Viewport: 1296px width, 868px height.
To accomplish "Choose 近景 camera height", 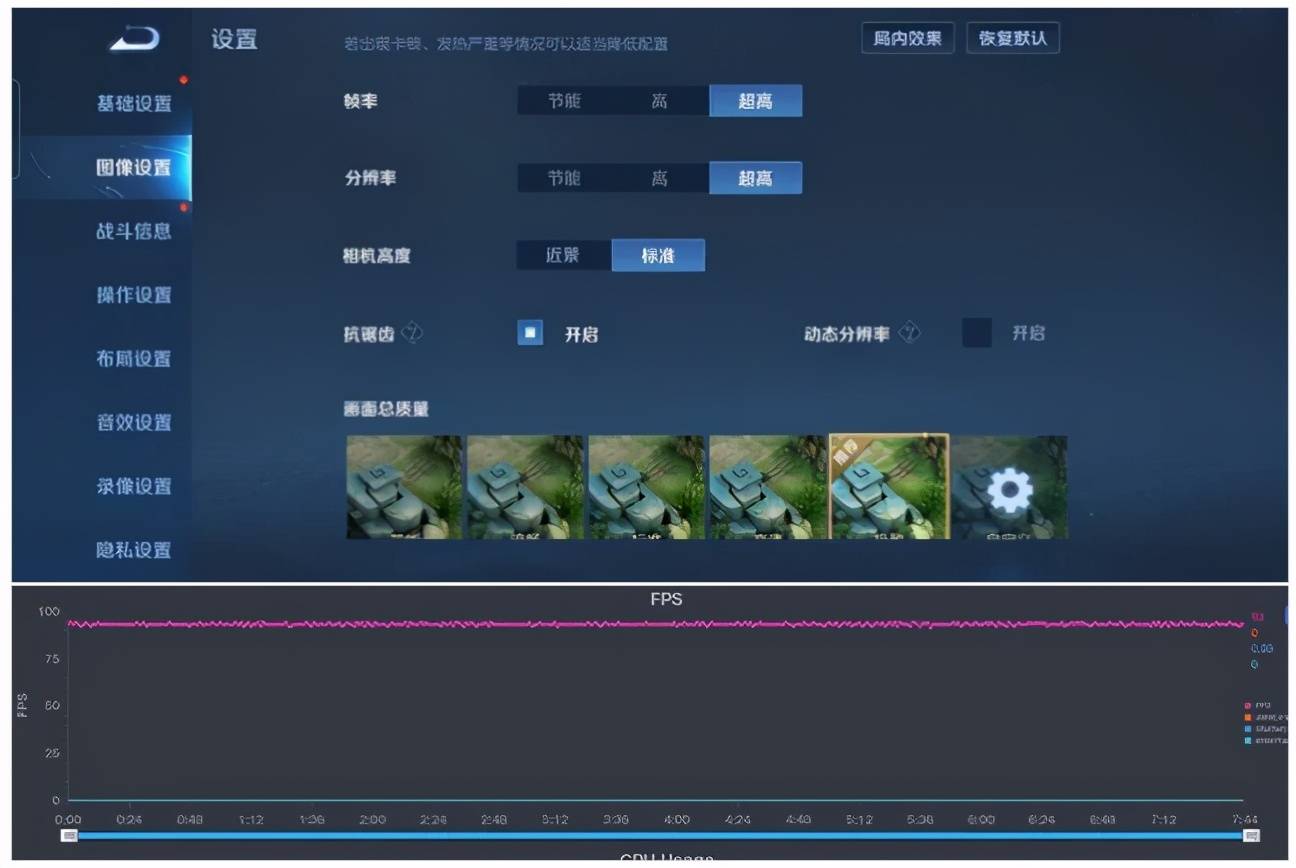I will [x=563, y=255].
